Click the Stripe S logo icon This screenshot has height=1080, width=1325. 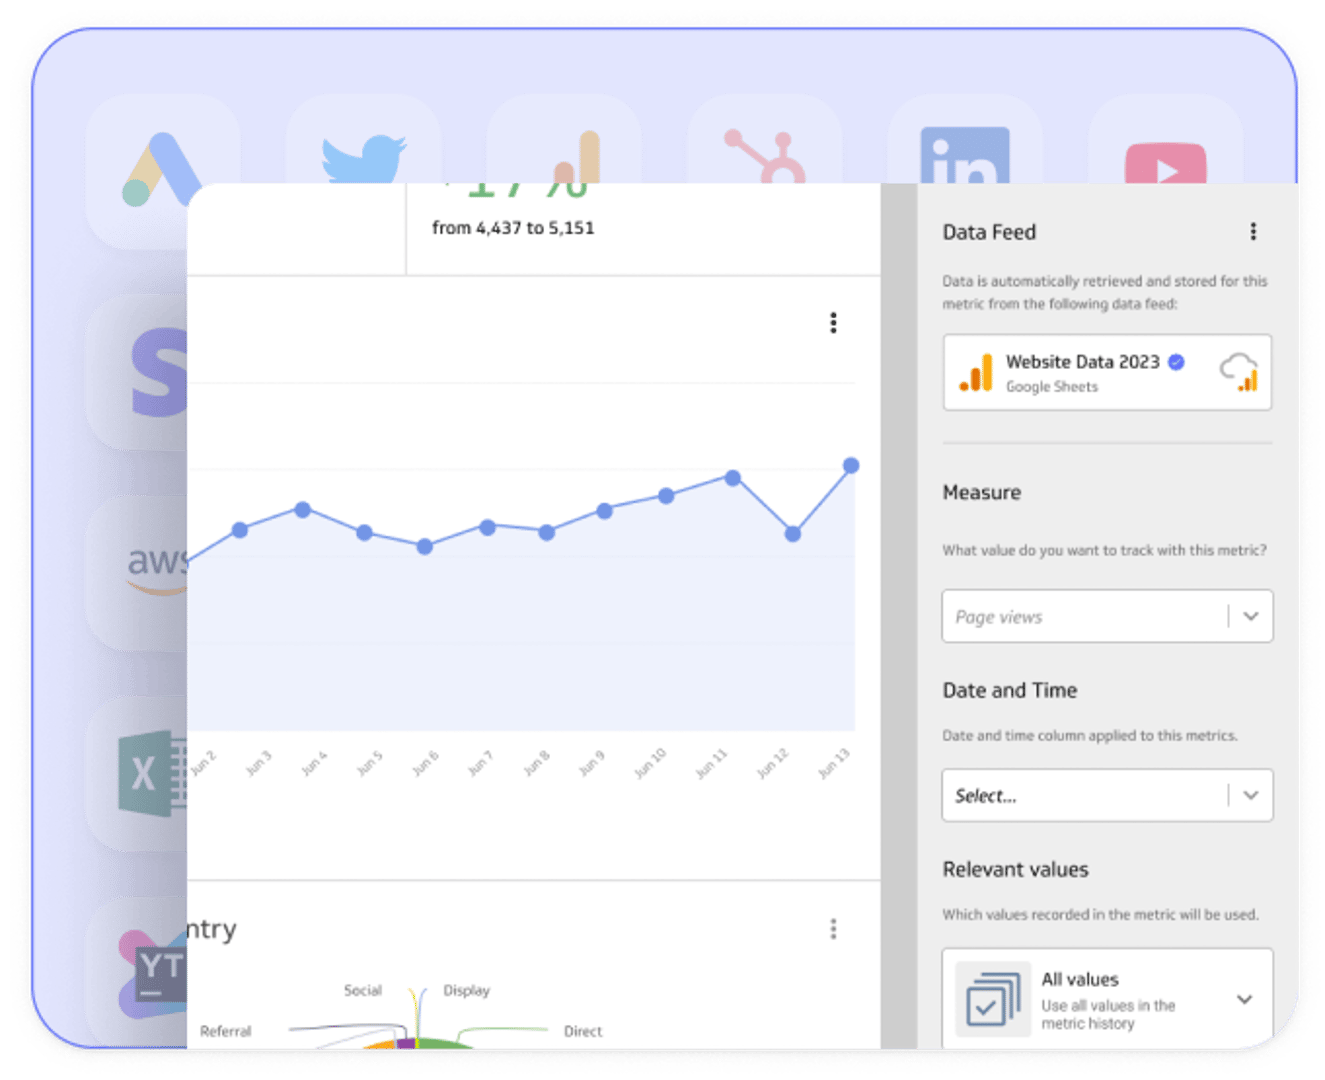click(x=159, y=372)
